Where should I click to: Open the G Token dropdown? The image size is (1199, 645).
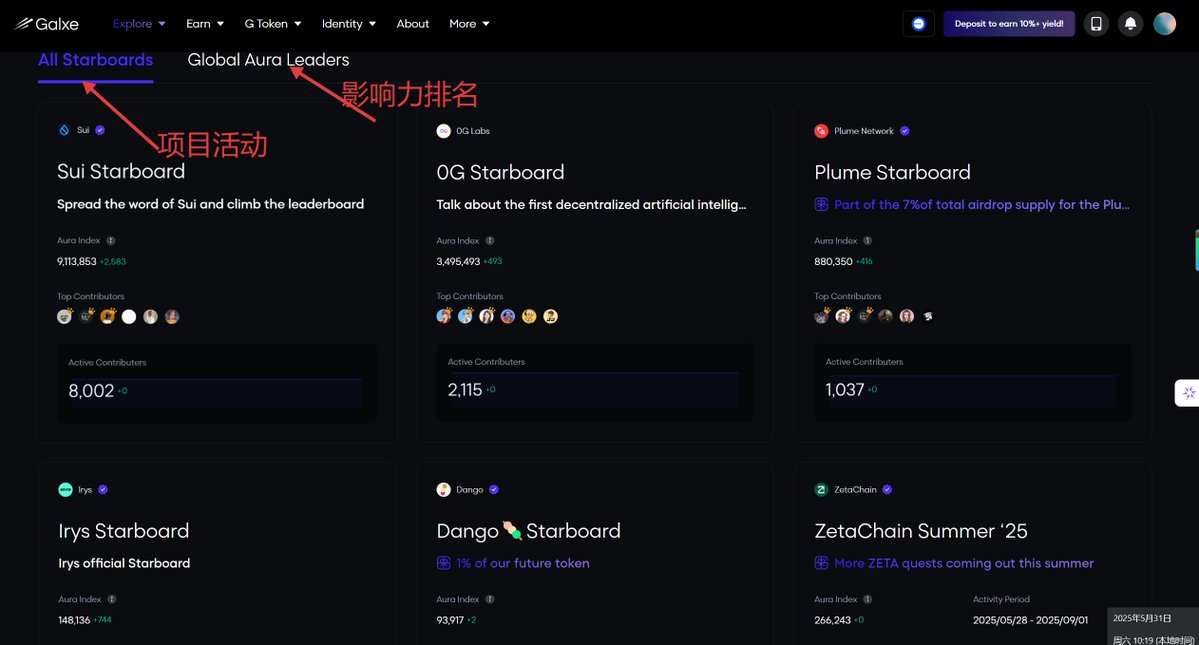(x=273, y=24)
